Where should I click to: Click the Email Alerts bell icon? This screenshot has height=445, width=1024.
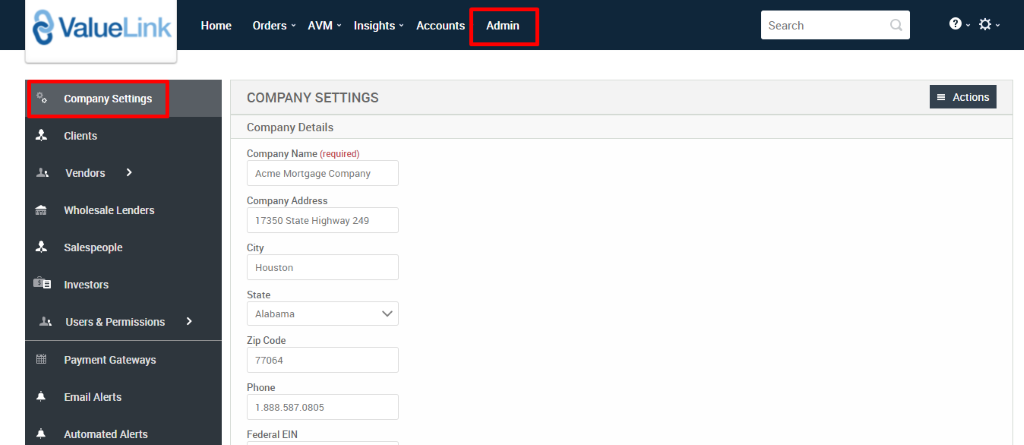[x=42, y=397]
